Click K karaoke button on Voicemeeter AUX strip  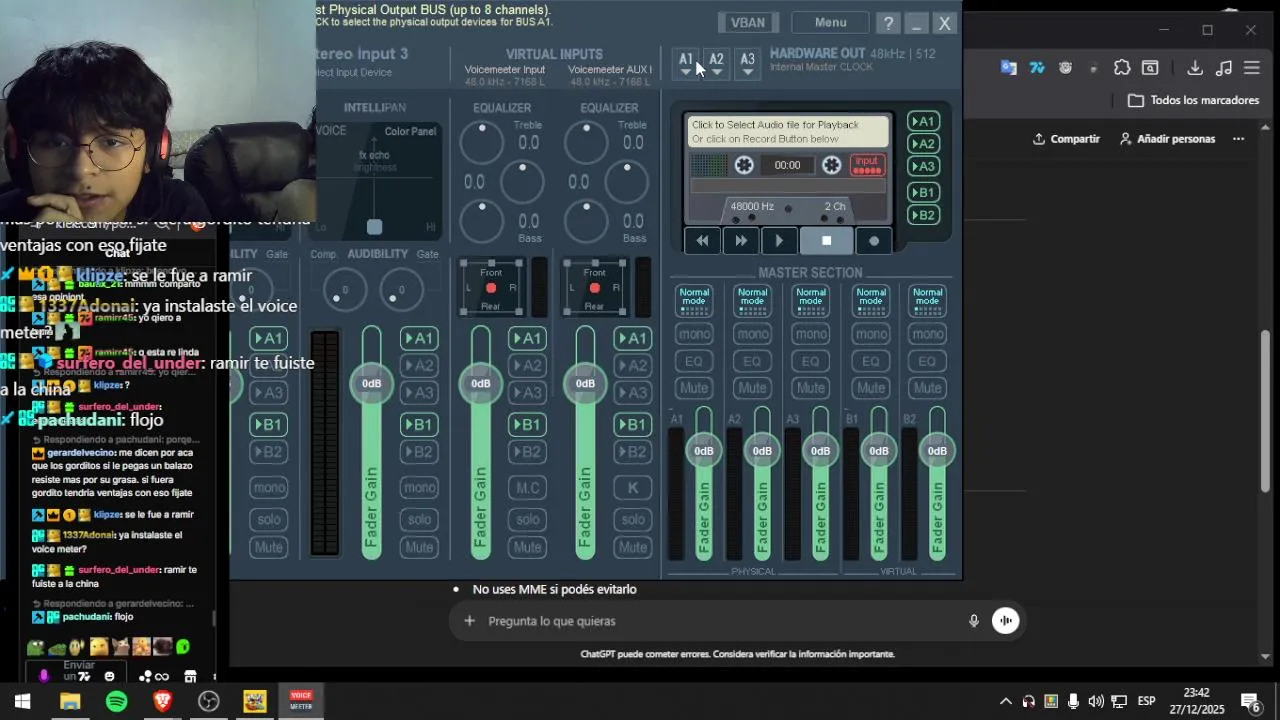click(632, 488)
